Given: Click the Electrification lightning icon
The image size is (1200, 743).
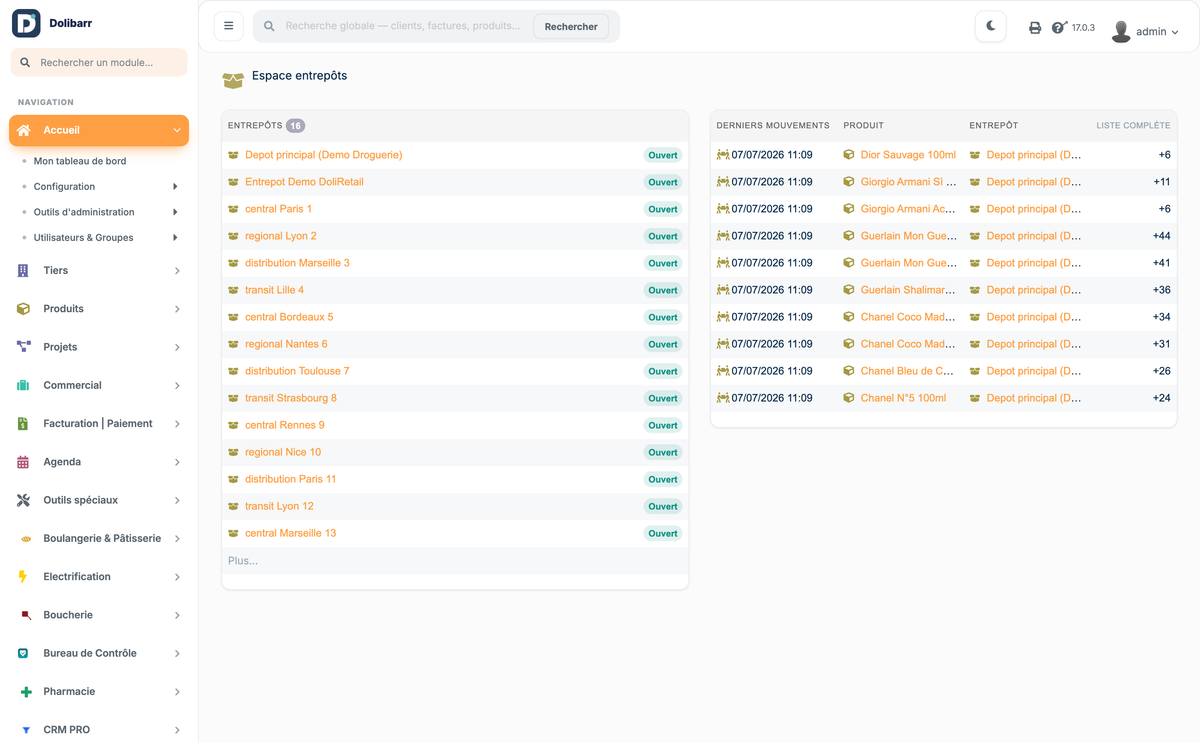Looking at the screenshot, I should coord(23,577).
